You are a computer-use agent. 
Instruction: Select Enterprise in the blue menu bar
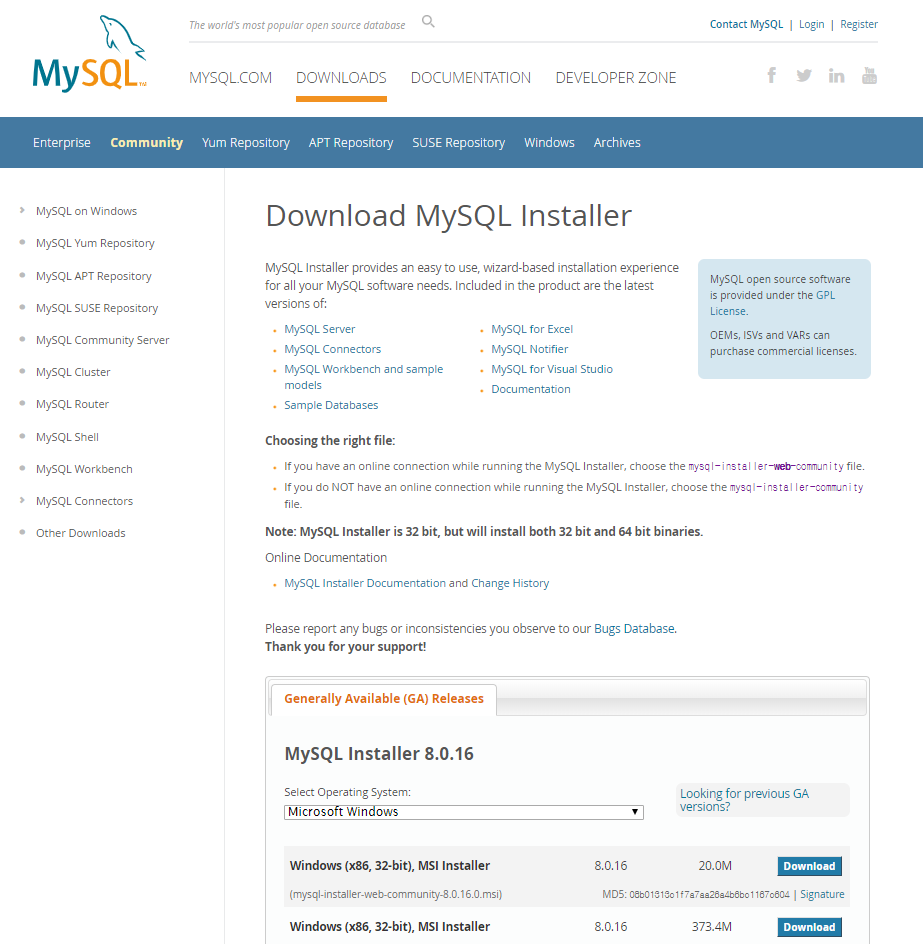click(61, 143)
